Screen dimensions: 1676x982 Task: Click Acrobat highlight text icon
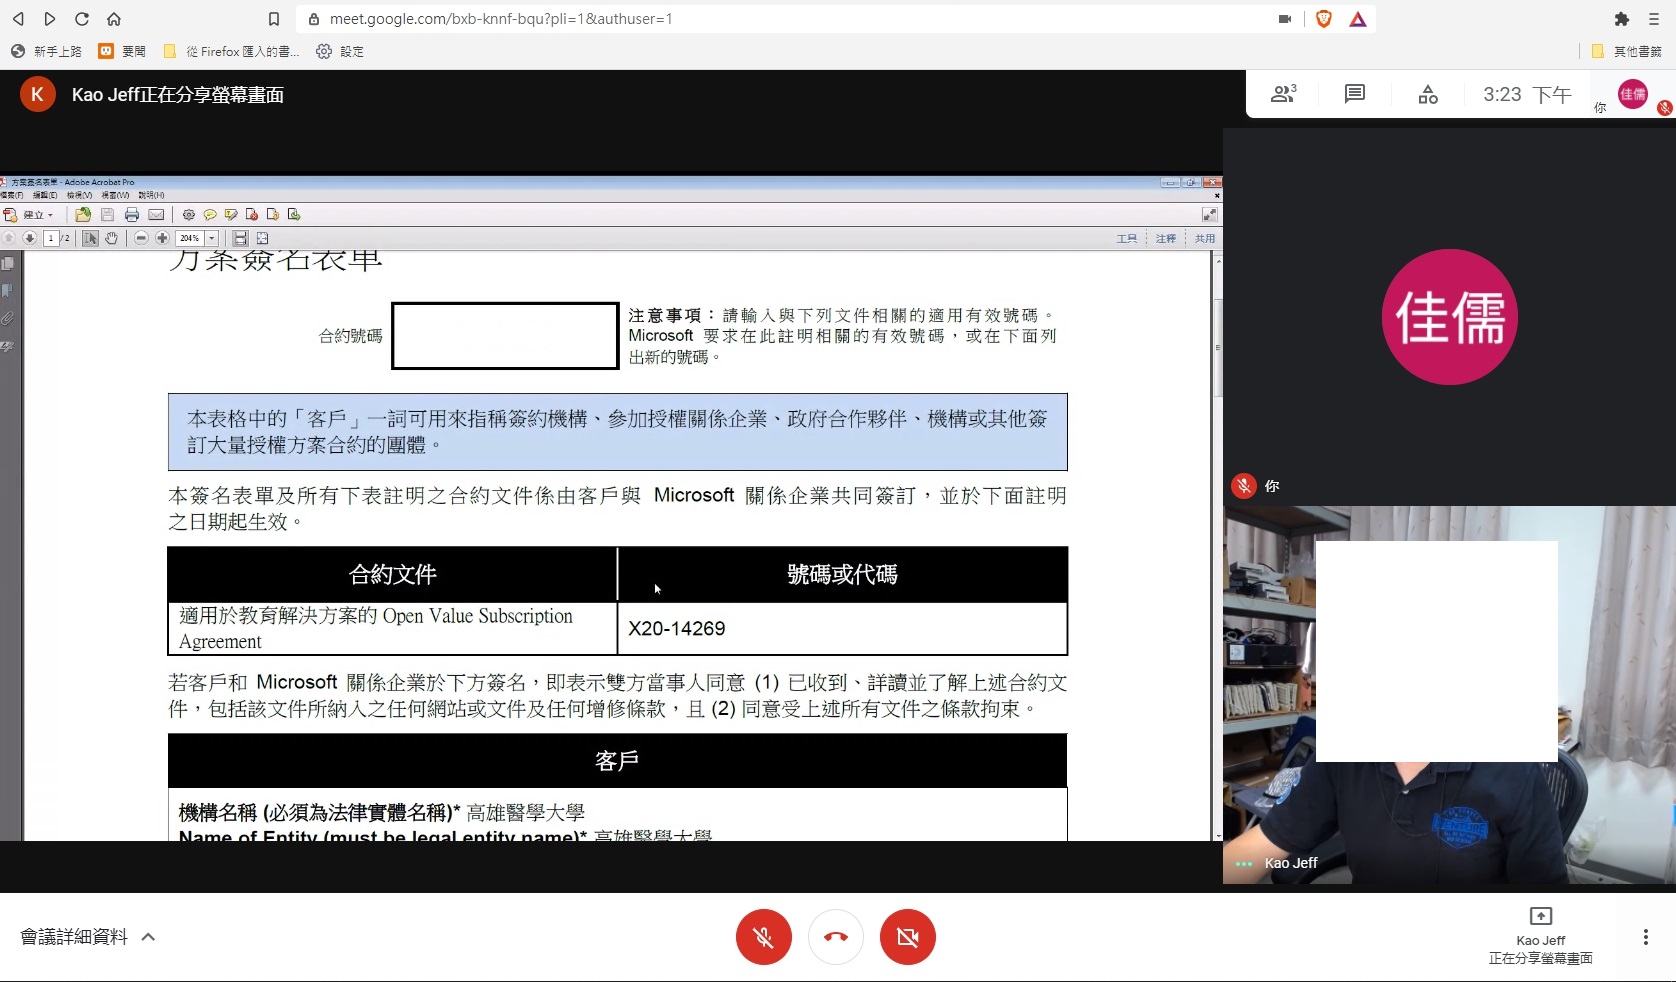(231, 214)
